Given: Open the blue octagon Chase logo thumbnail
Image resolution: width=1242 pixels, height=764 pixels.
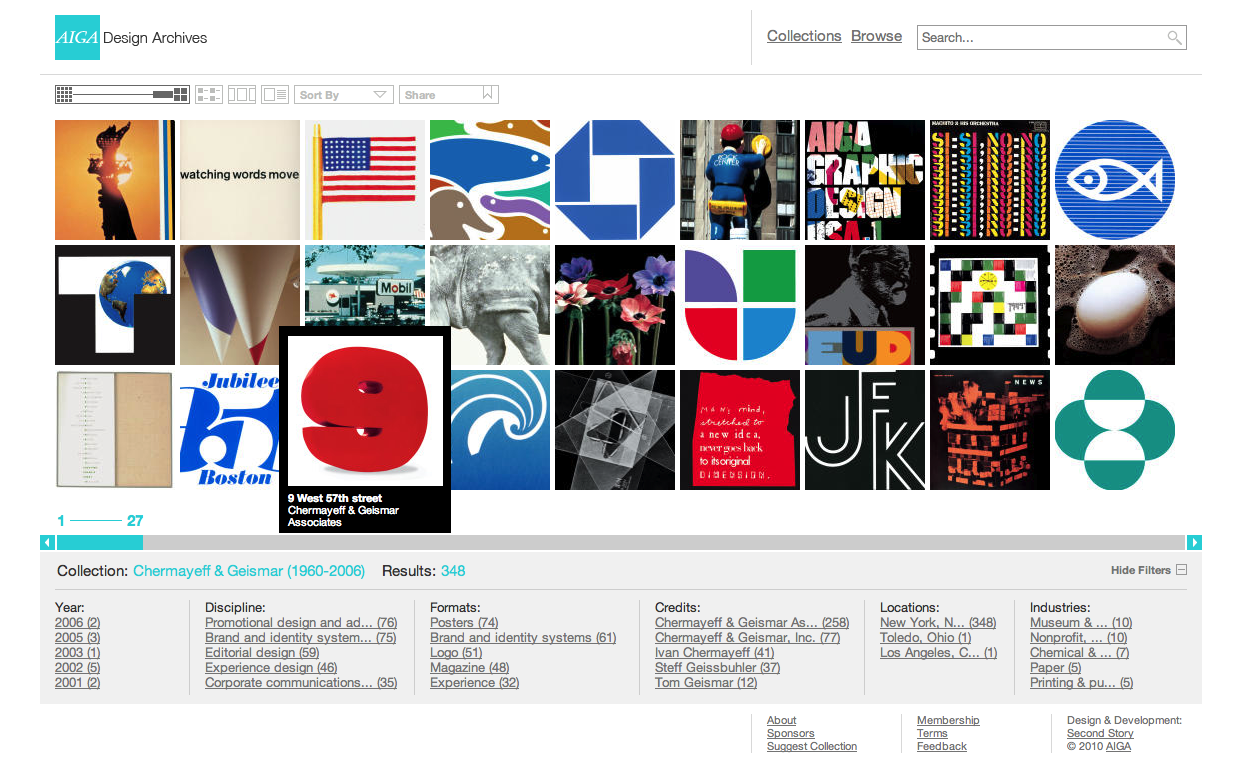Looking at the screenshot, I should 615,180.
